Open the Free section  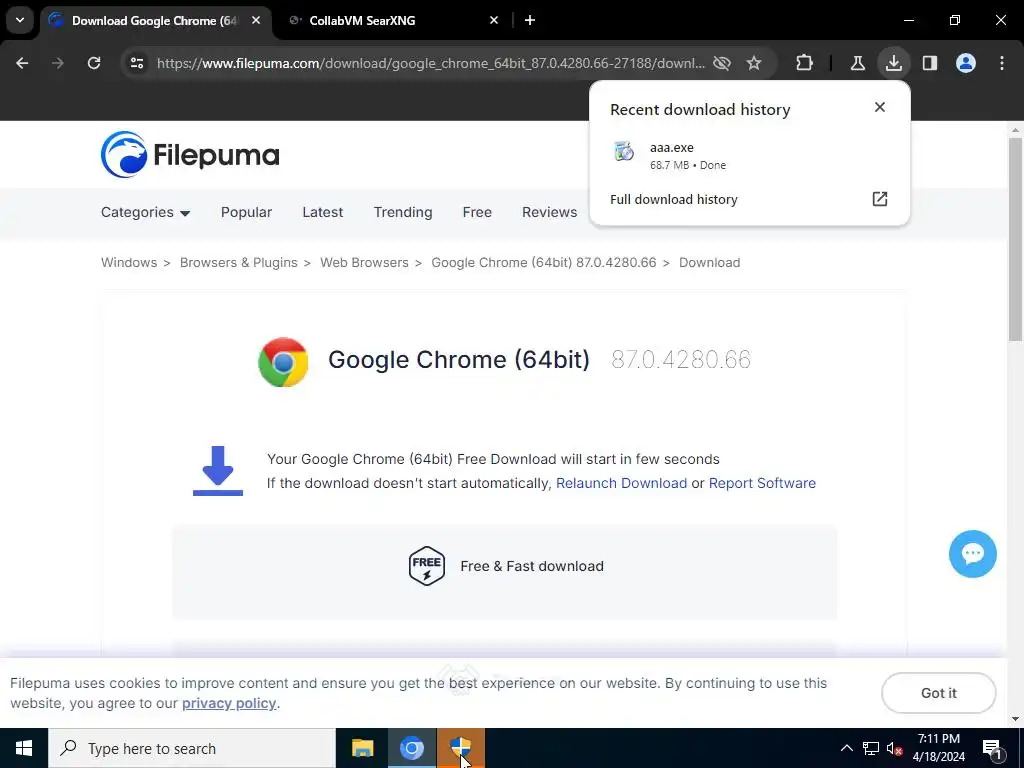(x=477, y=212)
